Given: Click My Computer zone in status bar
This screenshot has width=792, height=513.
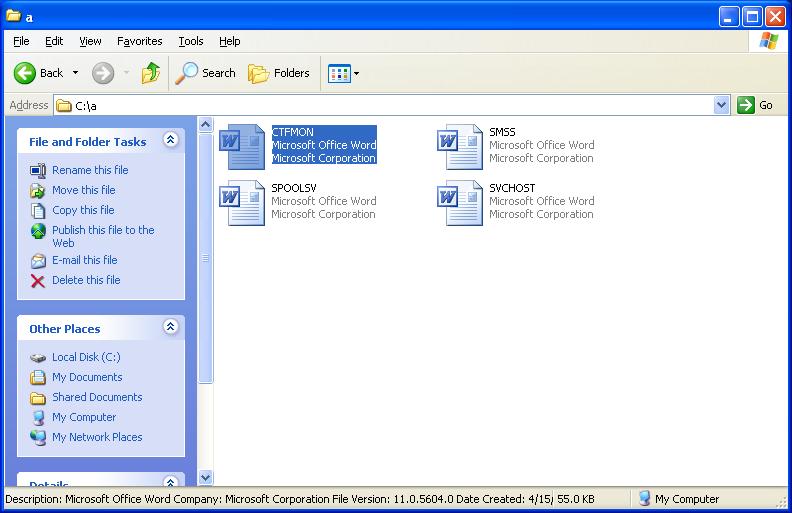Looking at the screenshot, I should coord(678,499).
